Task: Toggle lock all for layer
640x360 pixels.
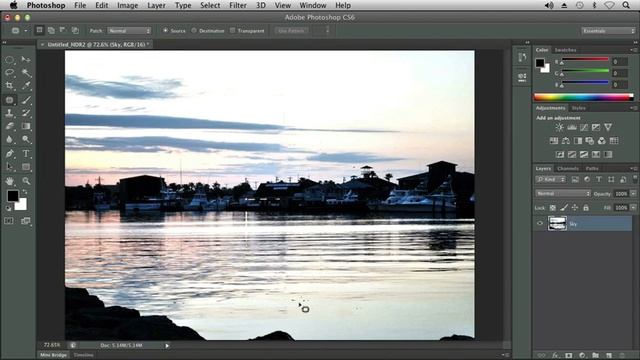Action: 586,208
